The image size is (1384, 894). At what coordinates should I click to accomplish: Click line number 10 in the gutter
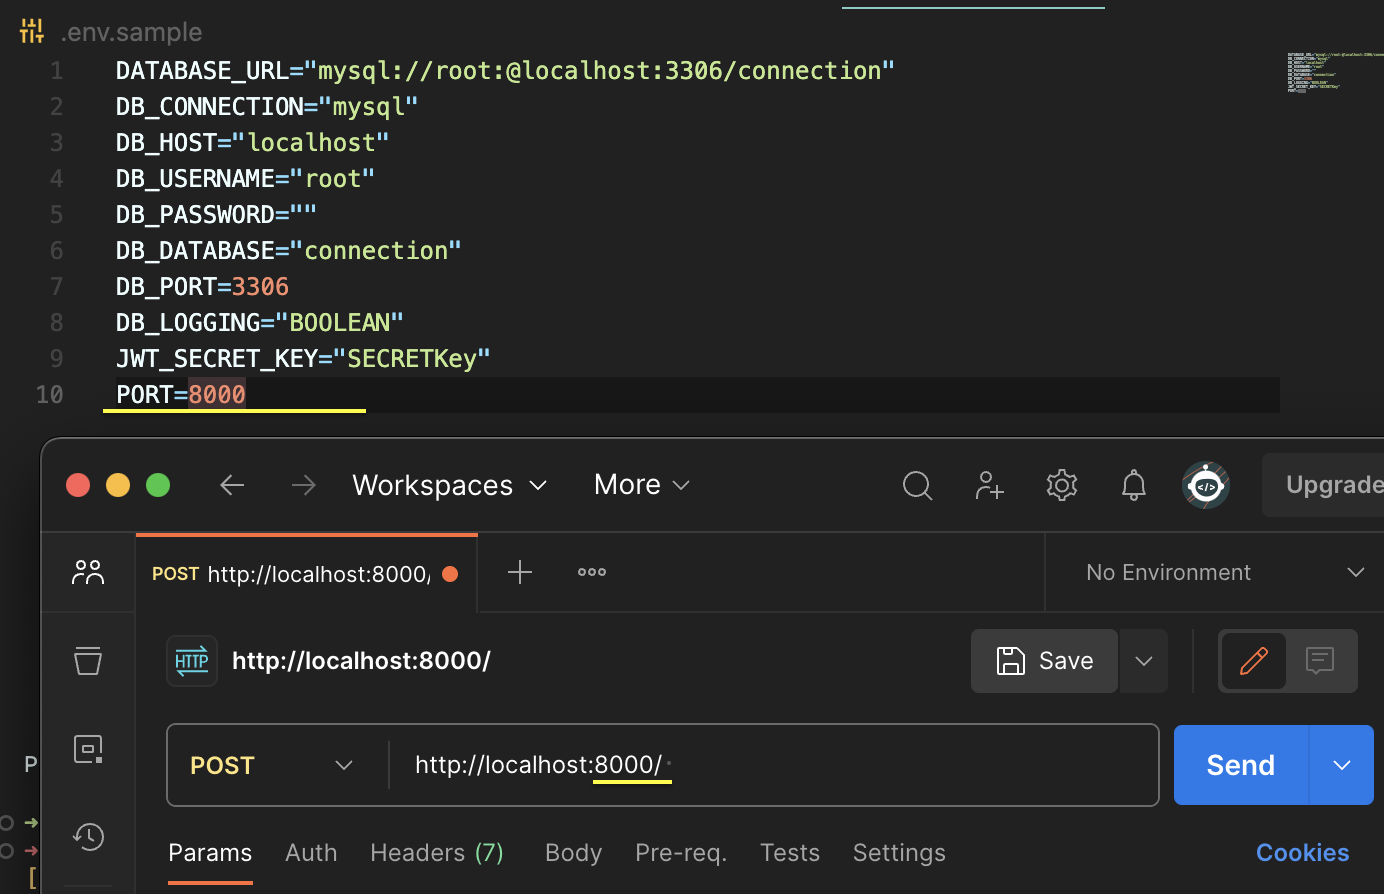tap(50, 395)
